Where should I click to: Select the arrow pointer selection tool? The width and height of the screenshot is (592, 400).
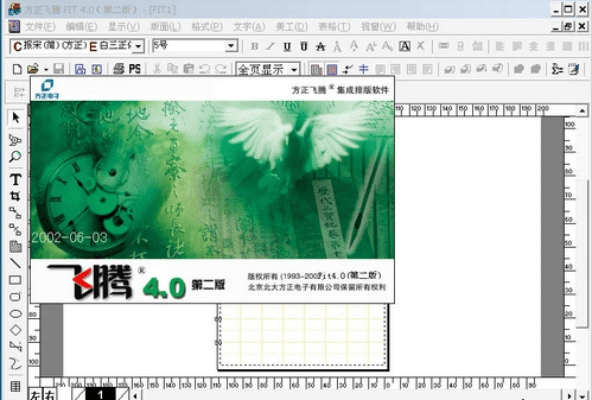click(x=15, y=118)
